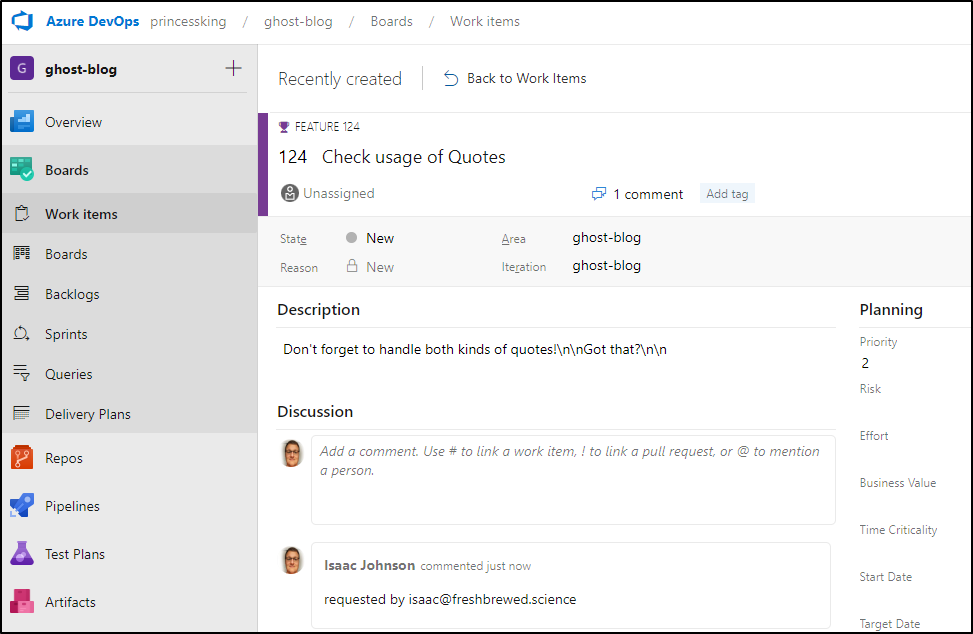Open the Overview icon in sidebar

coord(22,122)
